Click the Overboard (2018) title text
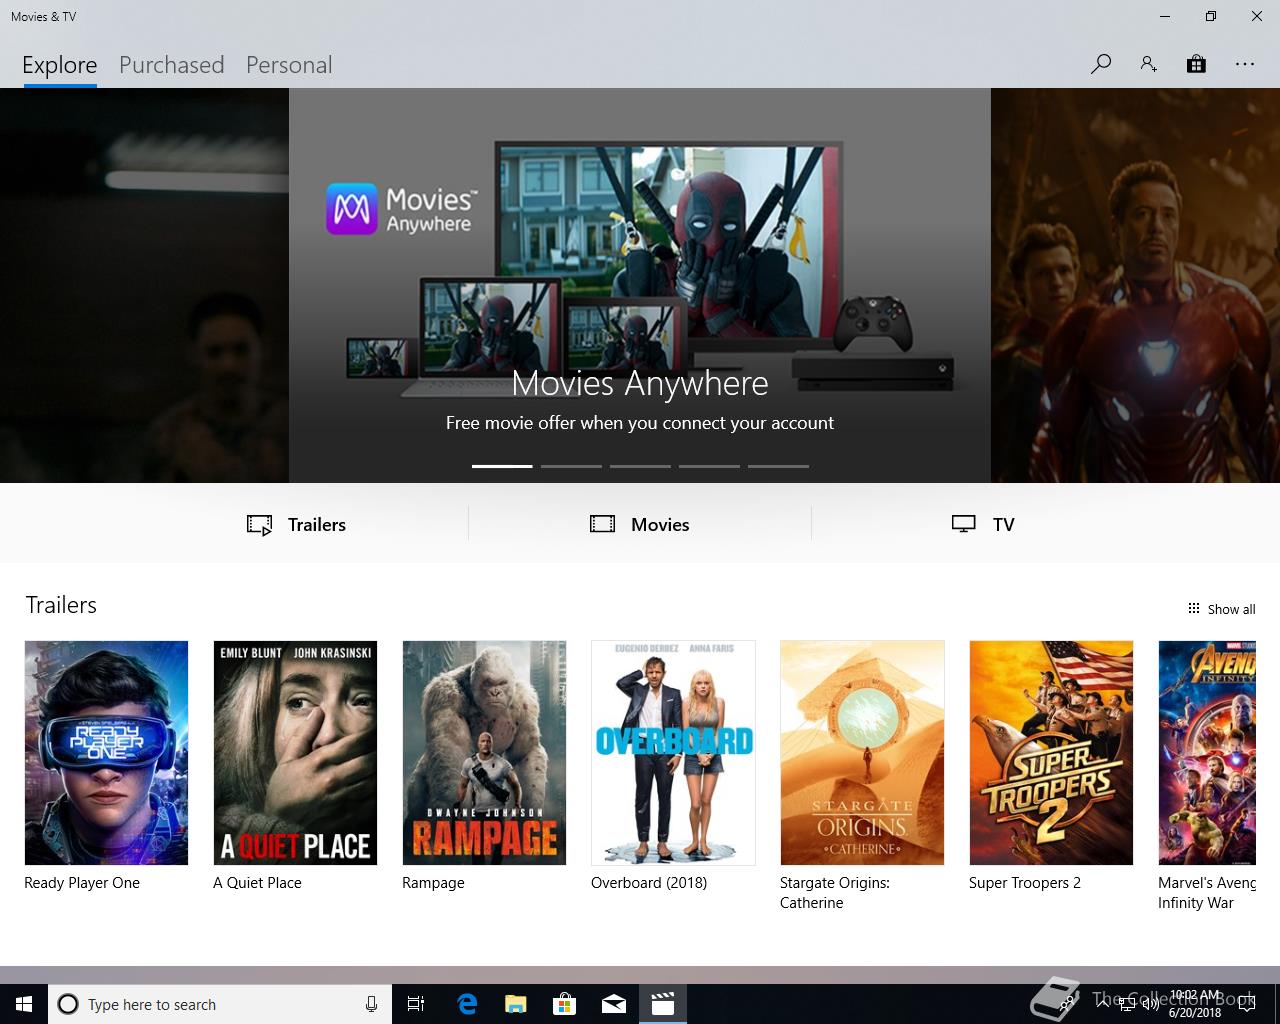1280x1024 pixels. coord(649,883)
